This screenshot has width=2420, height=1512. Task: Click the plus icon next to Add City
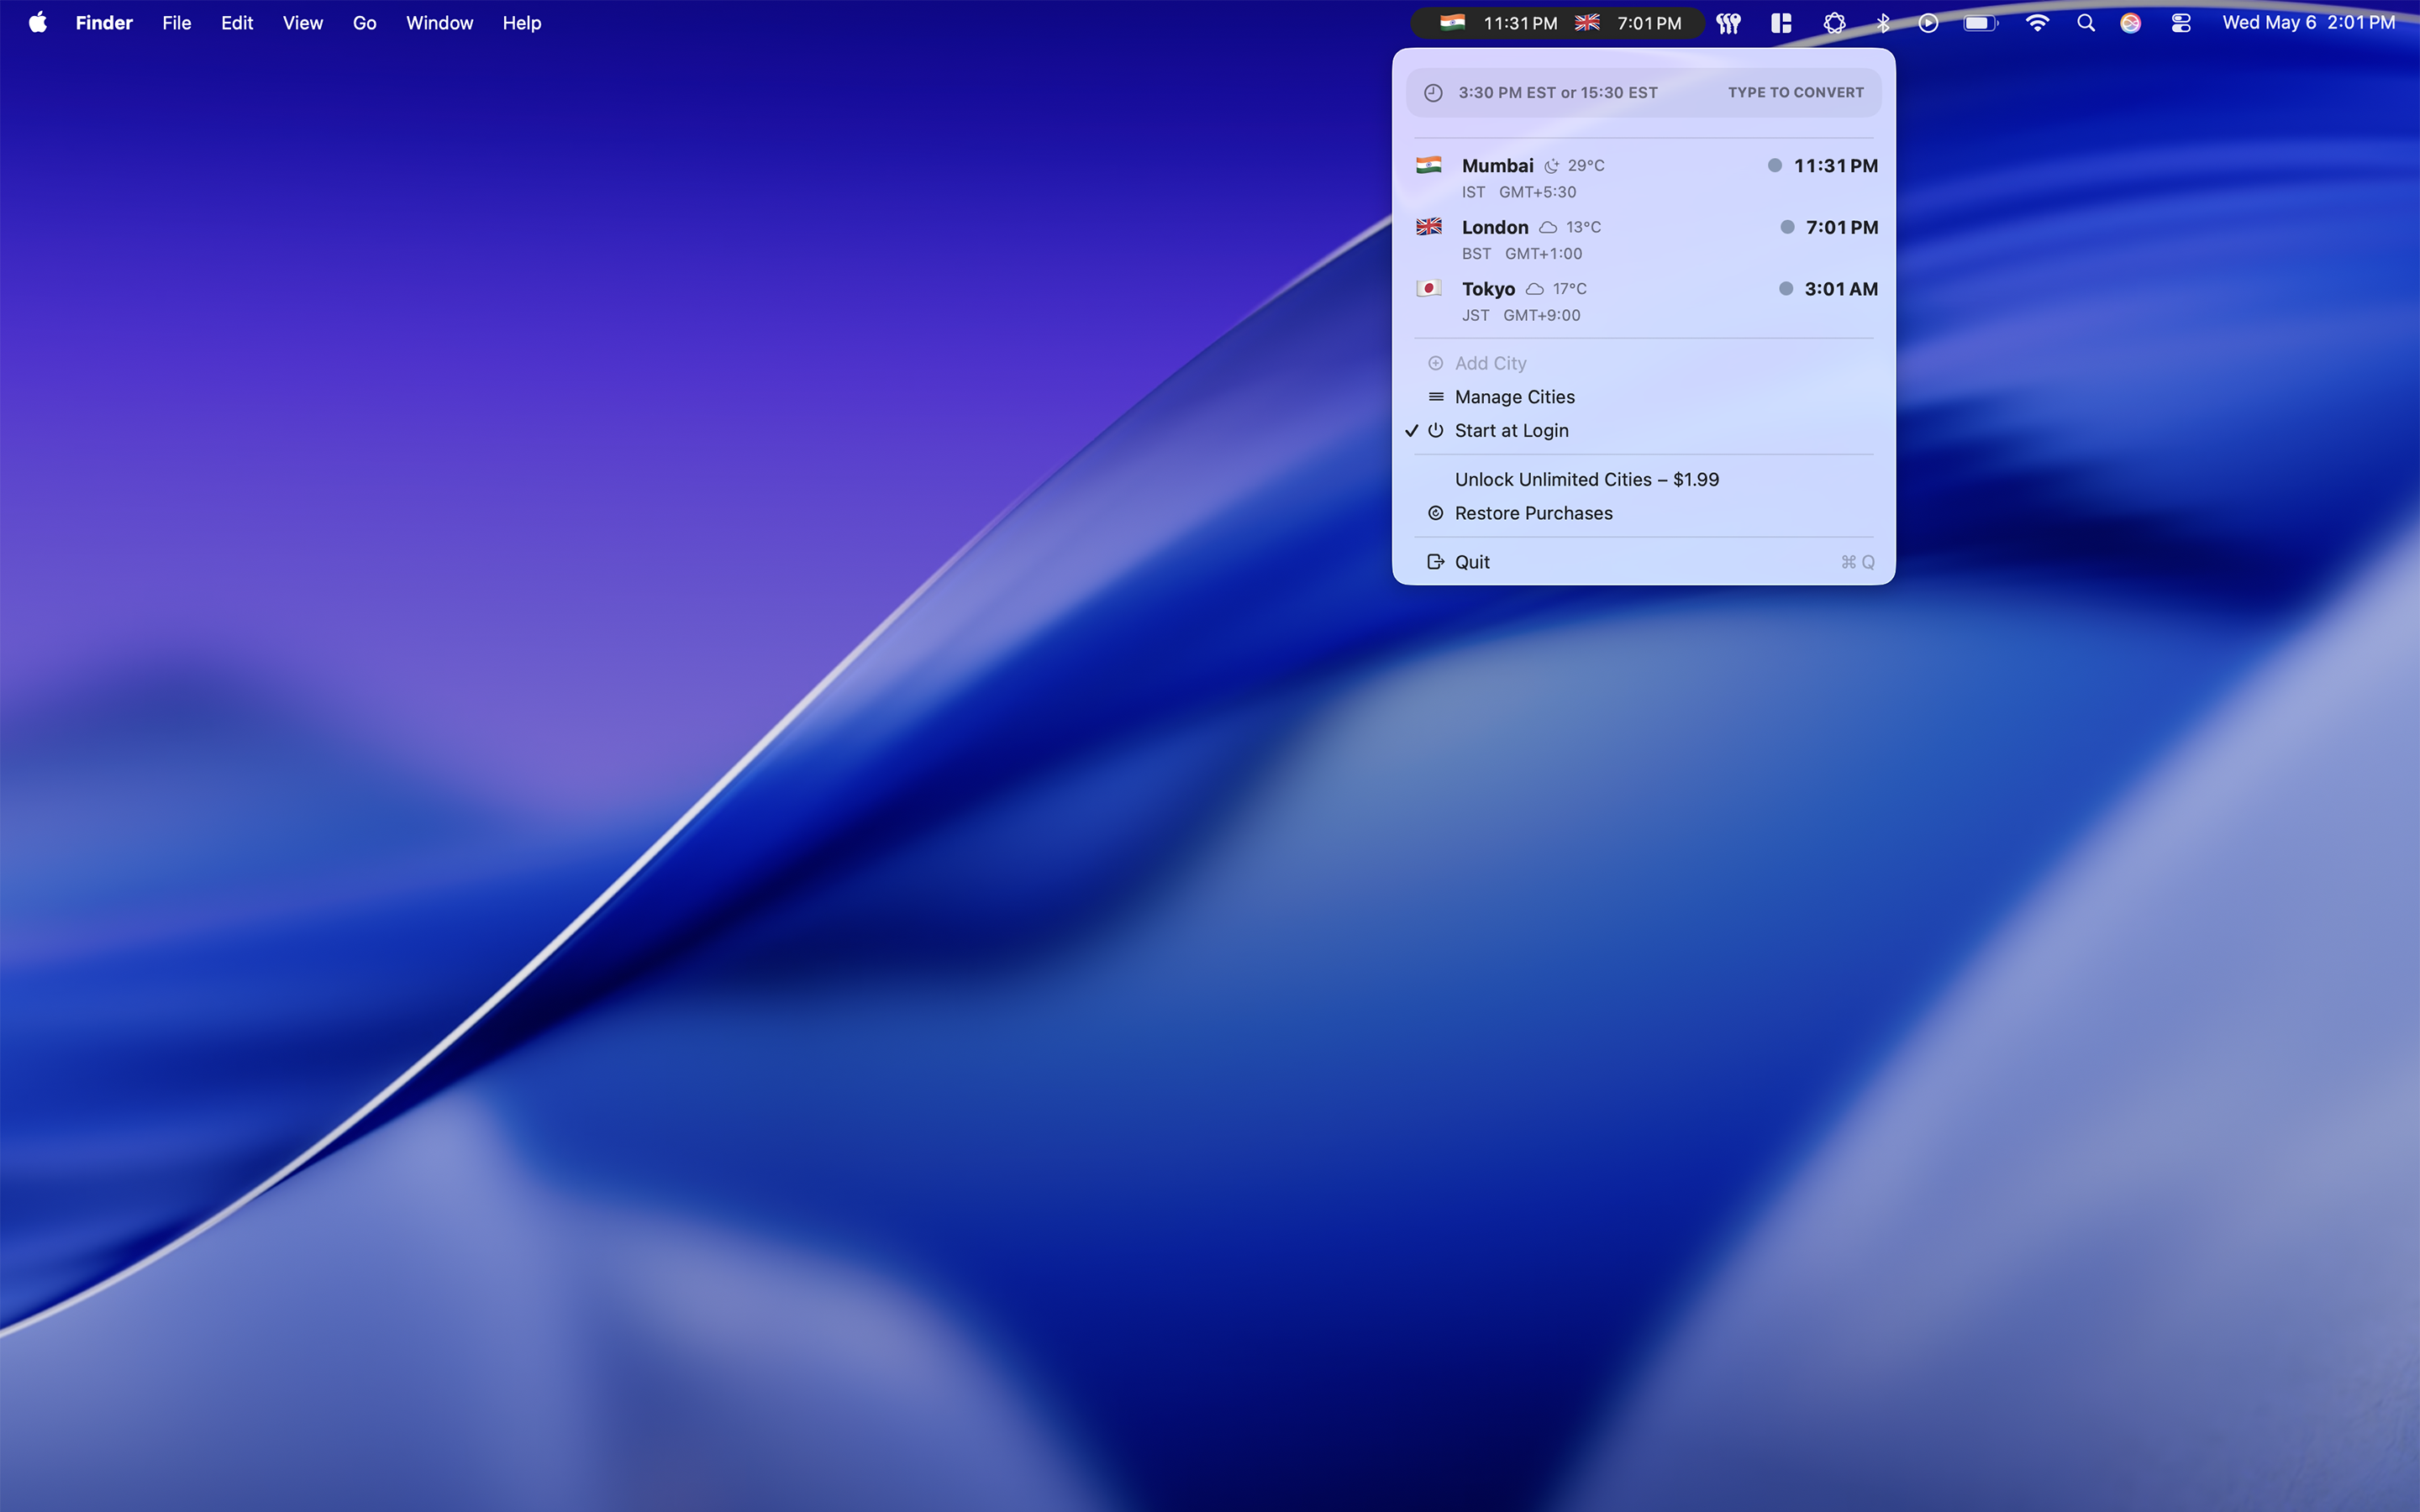(1435, 363)
